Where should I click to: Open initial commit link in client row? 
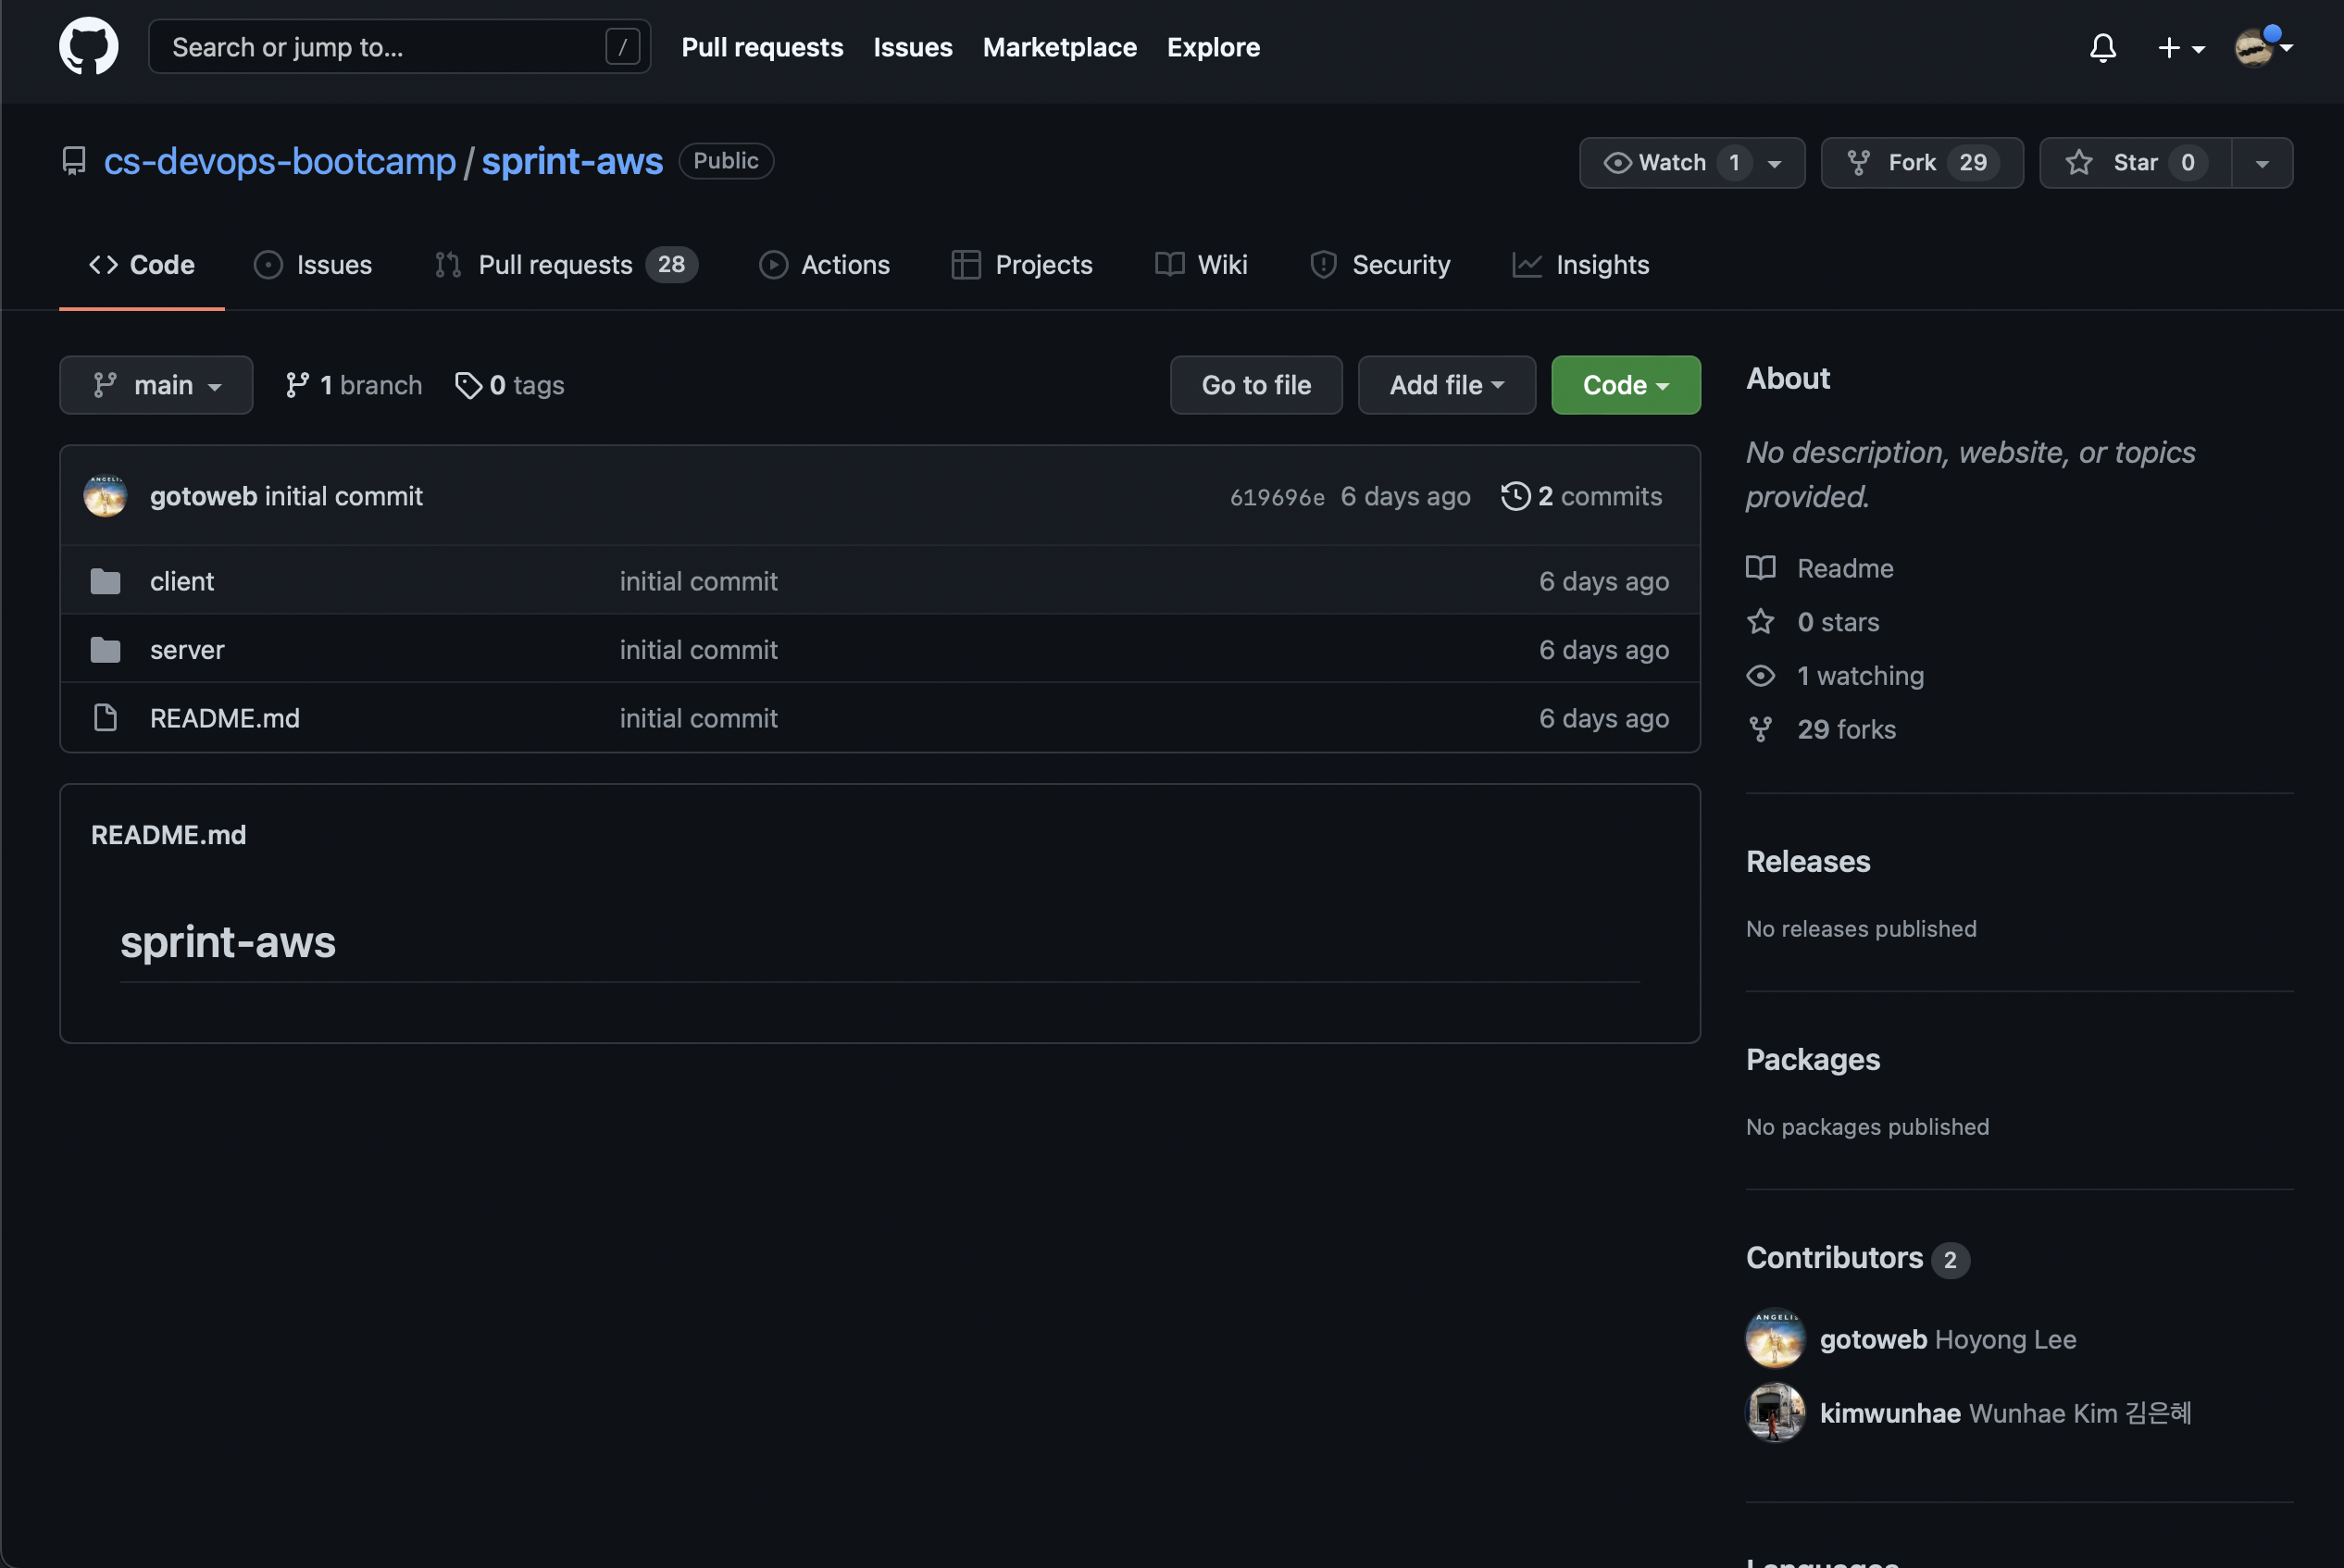click(x=698, y=581)
